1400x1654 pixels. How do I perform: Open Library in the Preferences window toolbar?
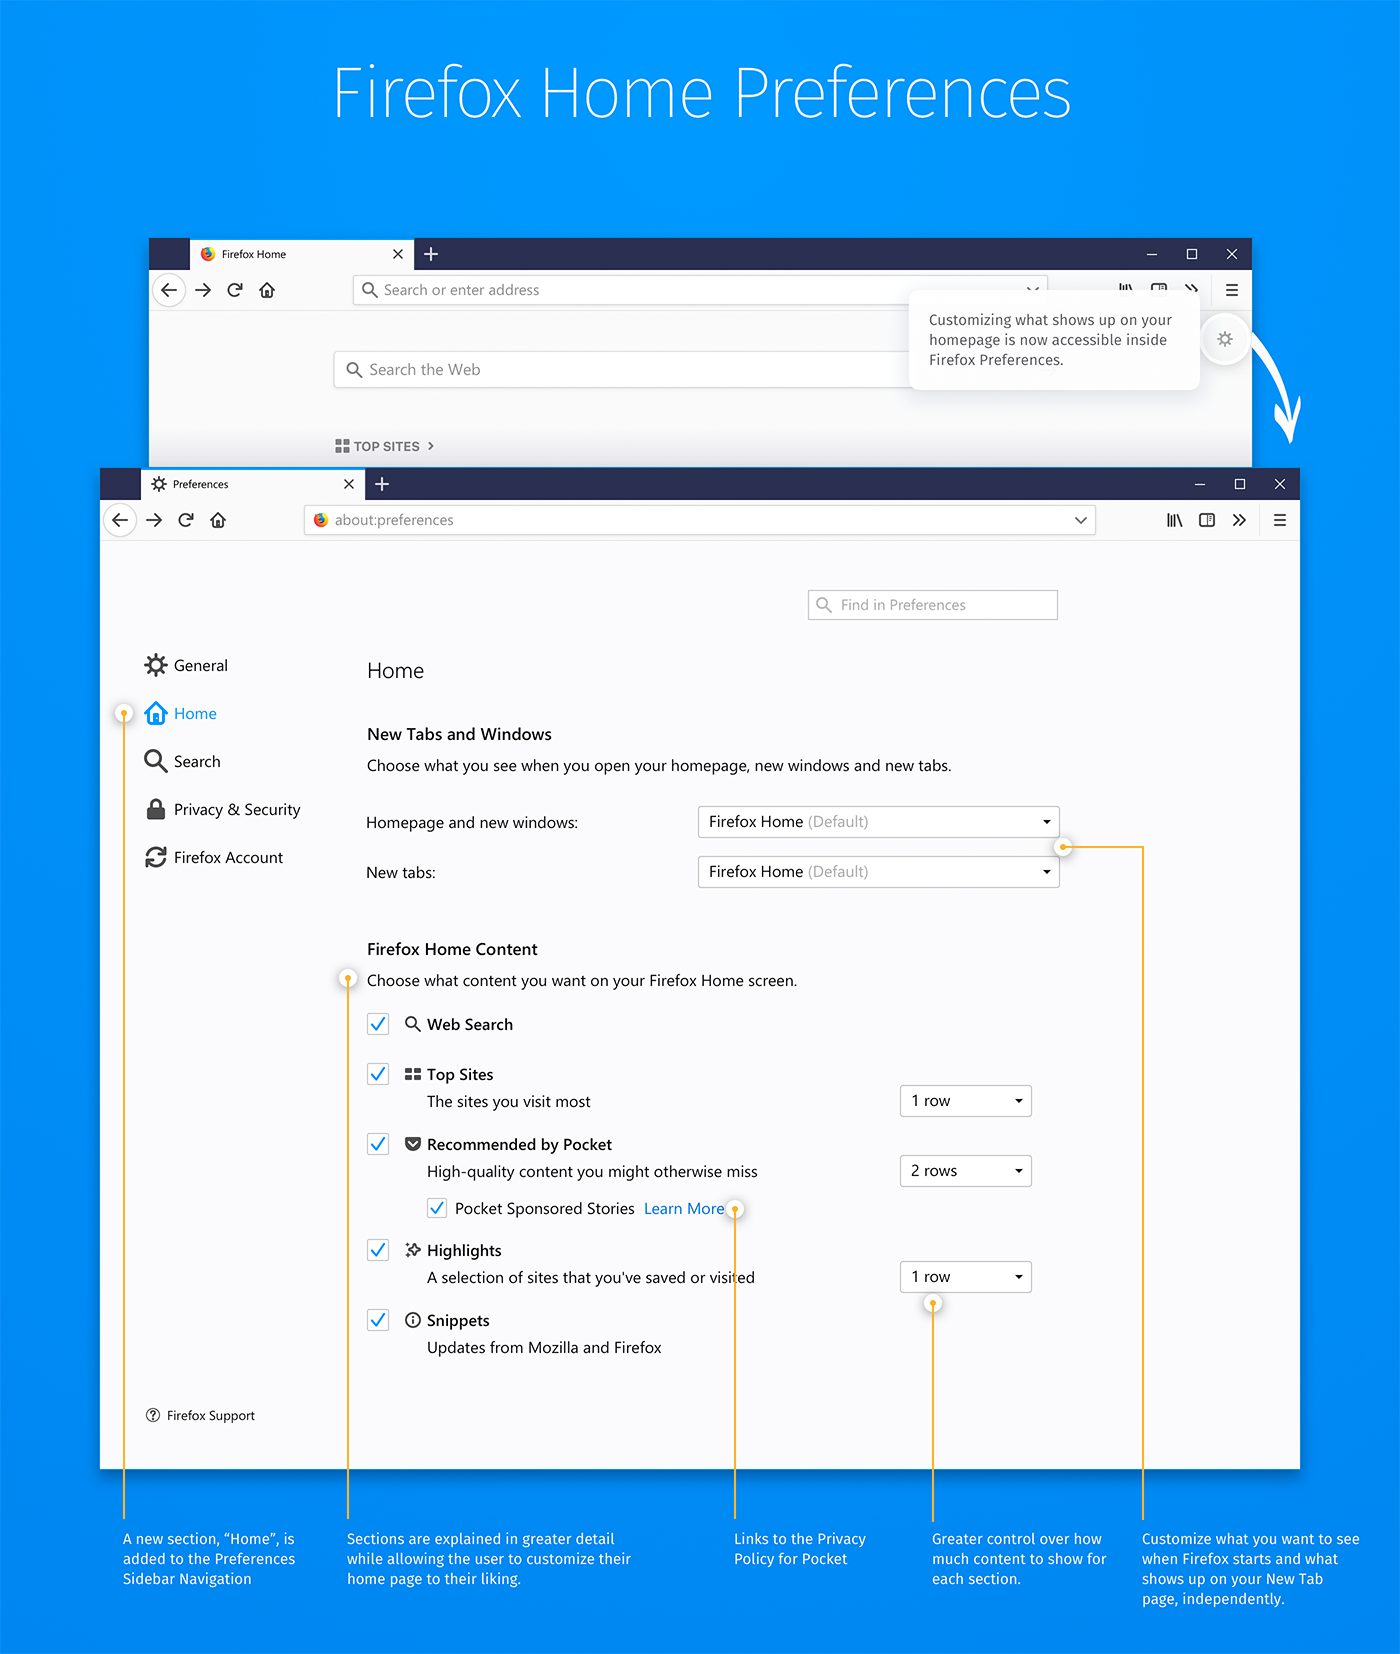tap(1175, 520)
